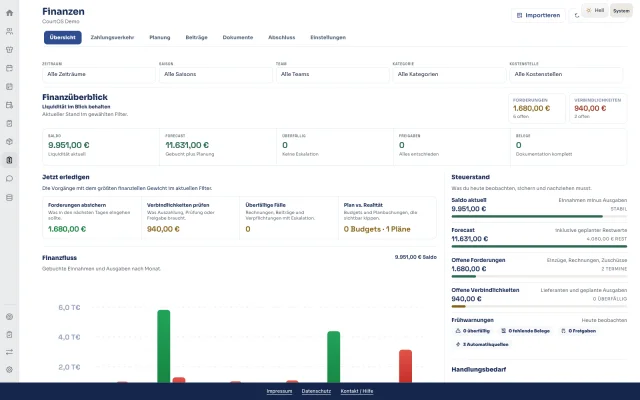Click the database stack icon in sidebar
The image size is (640, 400).
9,198
